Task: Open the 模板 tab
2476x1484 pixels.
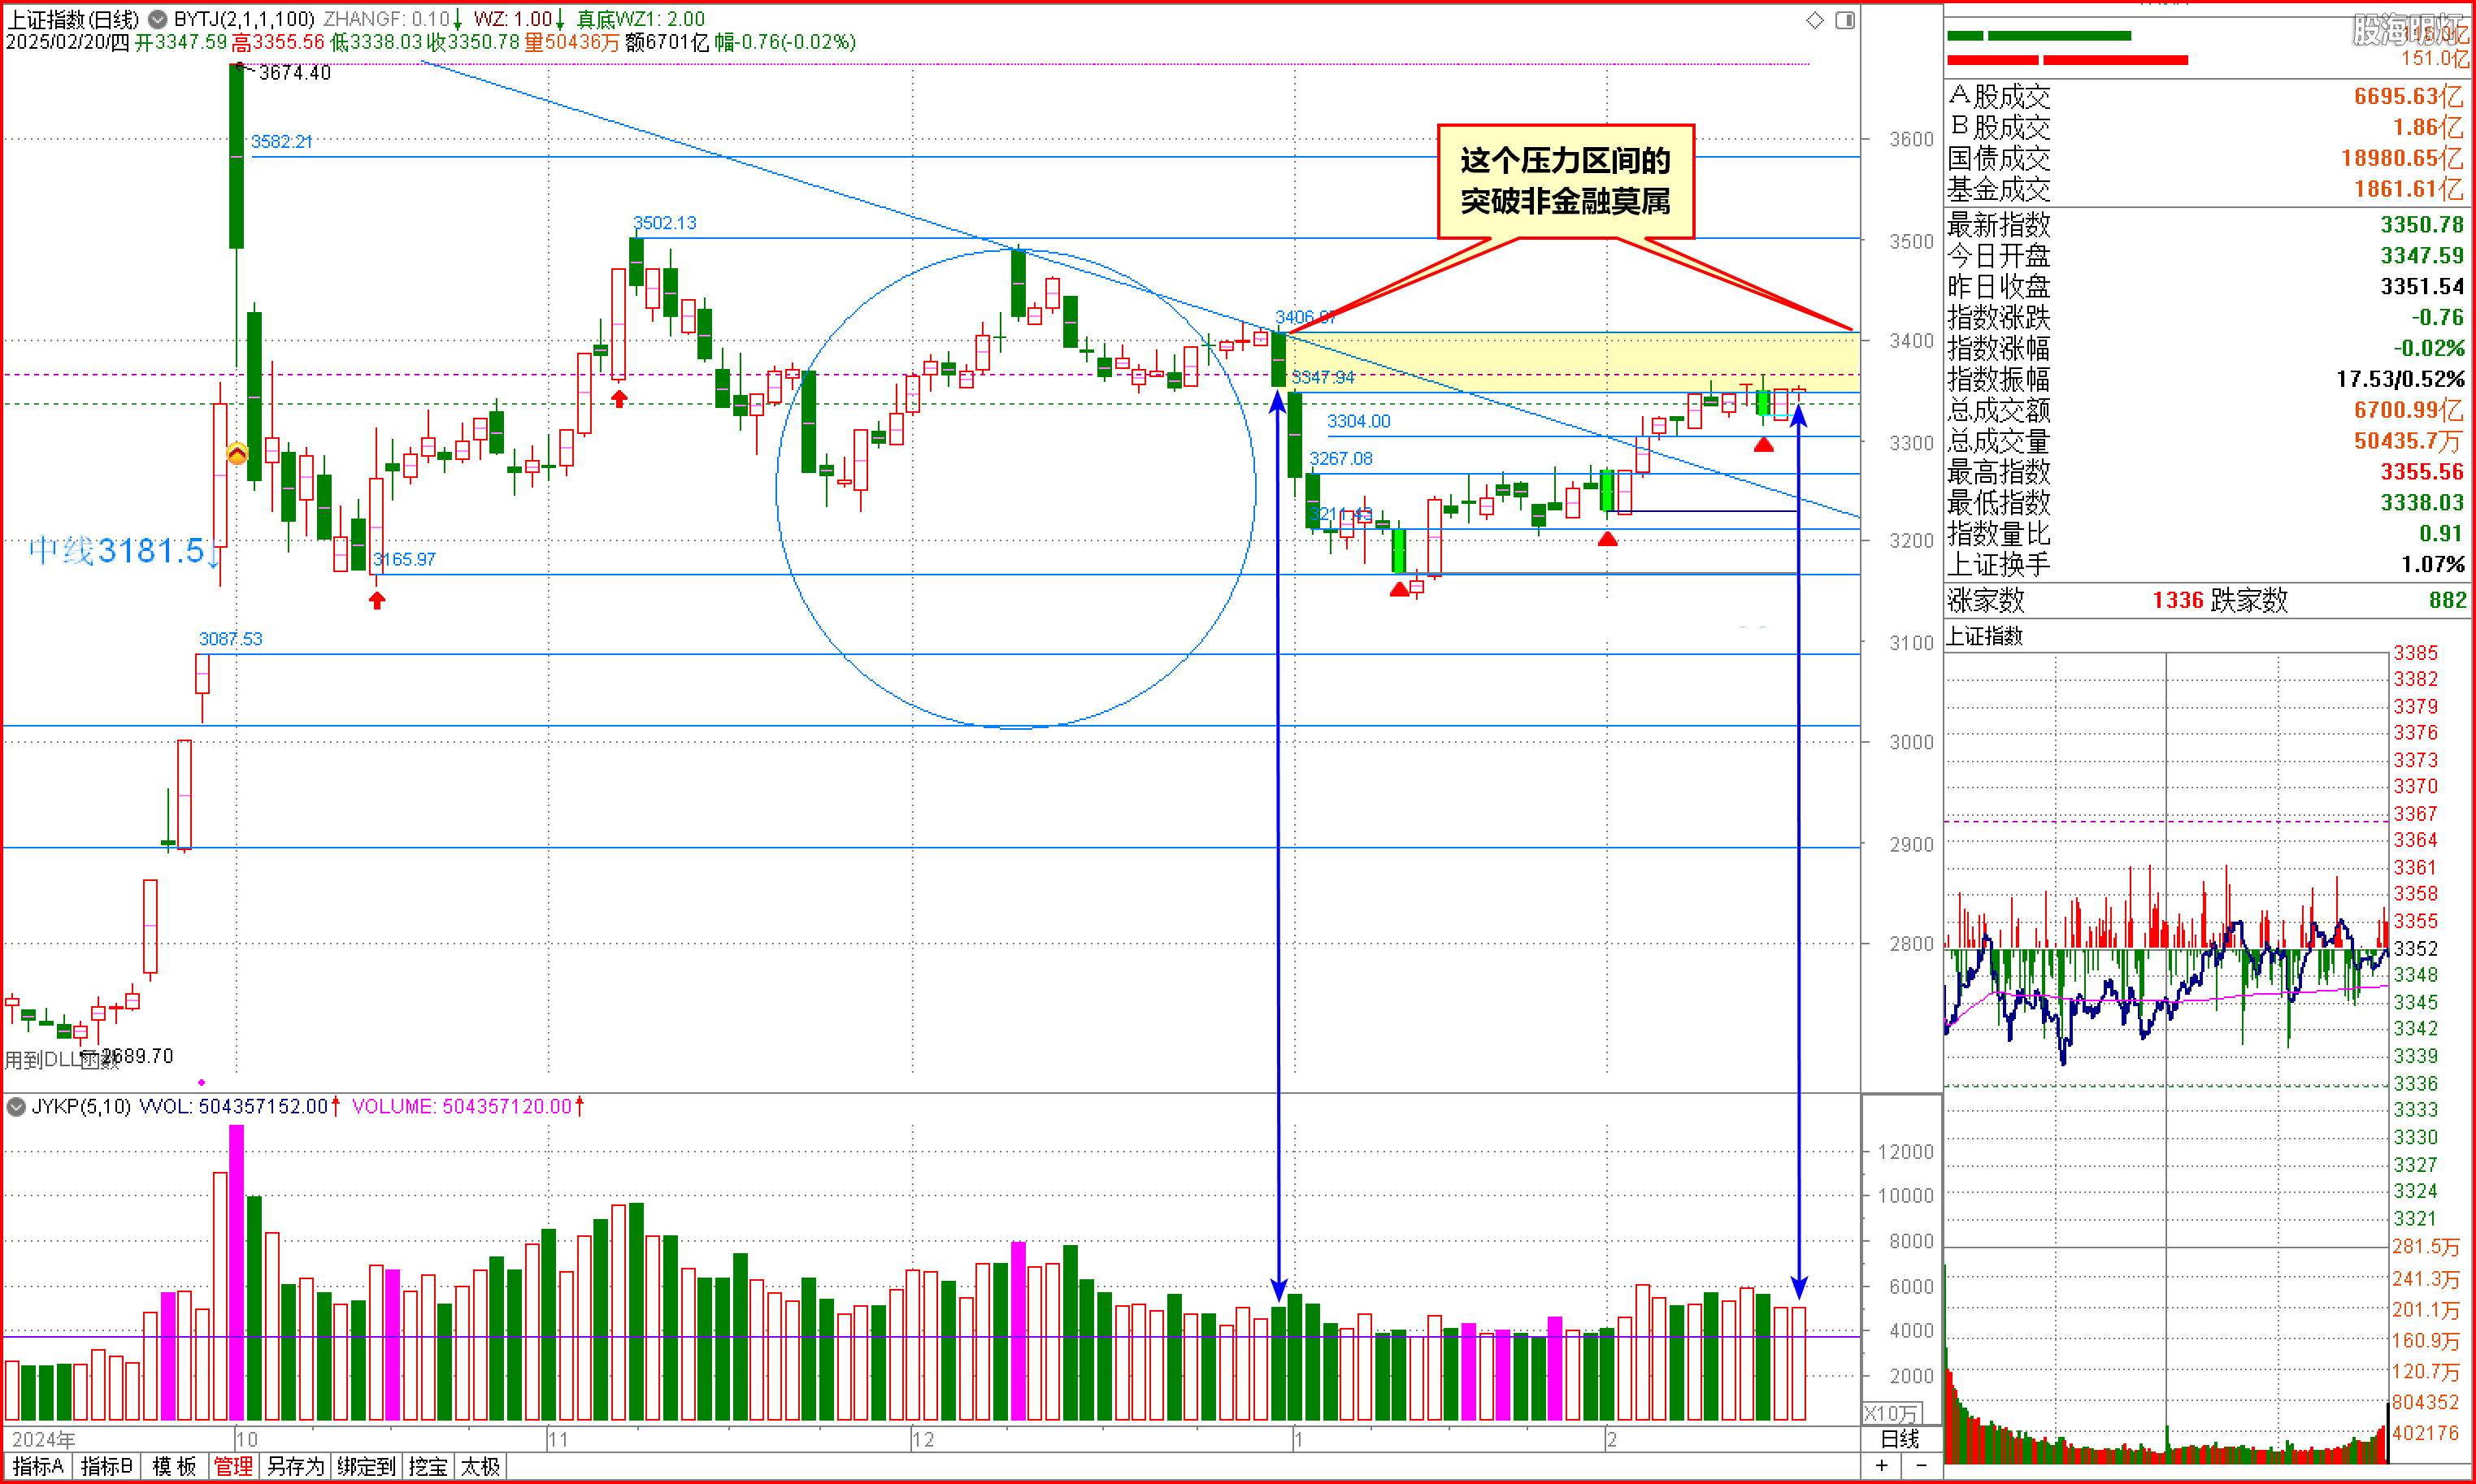Action: (x=174, y=1466)
